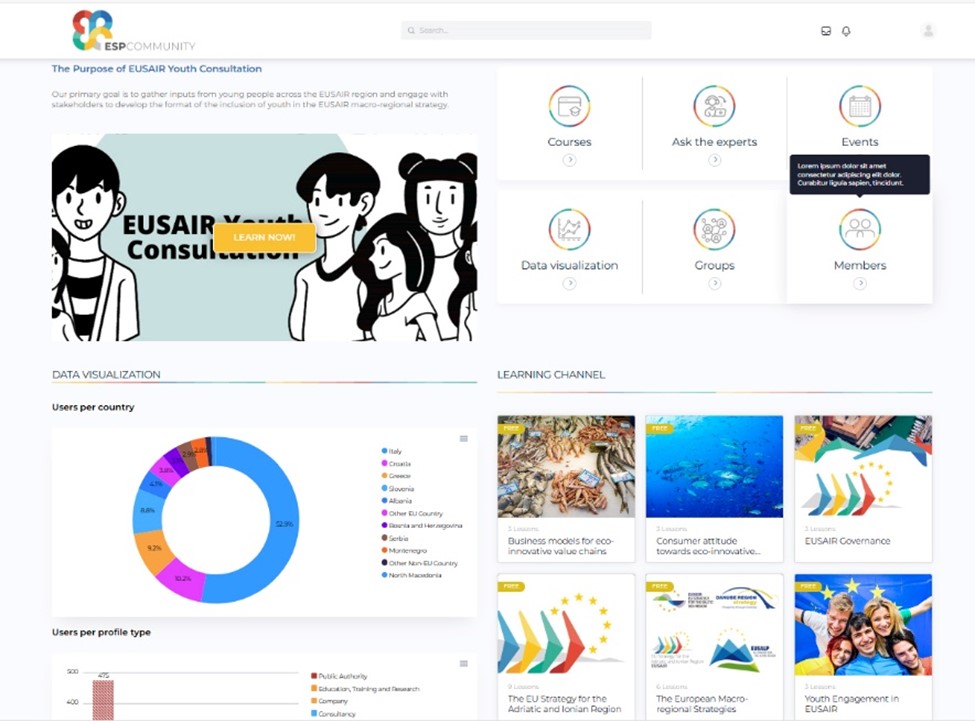This screenshot has width=975, height=721.
Task: Click the Search input field
Action: tap(526, 31)
